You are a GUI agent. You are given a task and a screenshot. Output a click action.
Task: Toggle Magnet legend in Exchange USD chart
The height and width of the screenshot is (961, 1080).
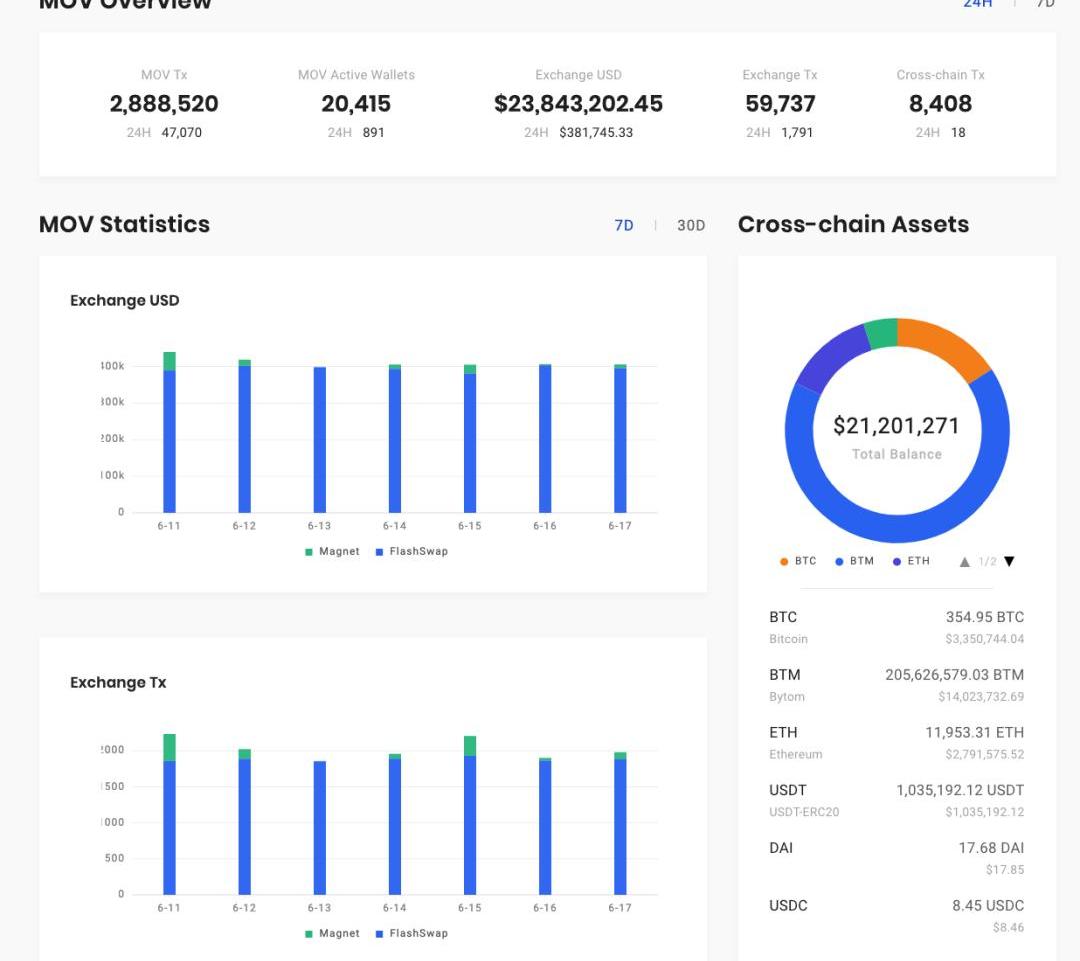coord(332,551)
